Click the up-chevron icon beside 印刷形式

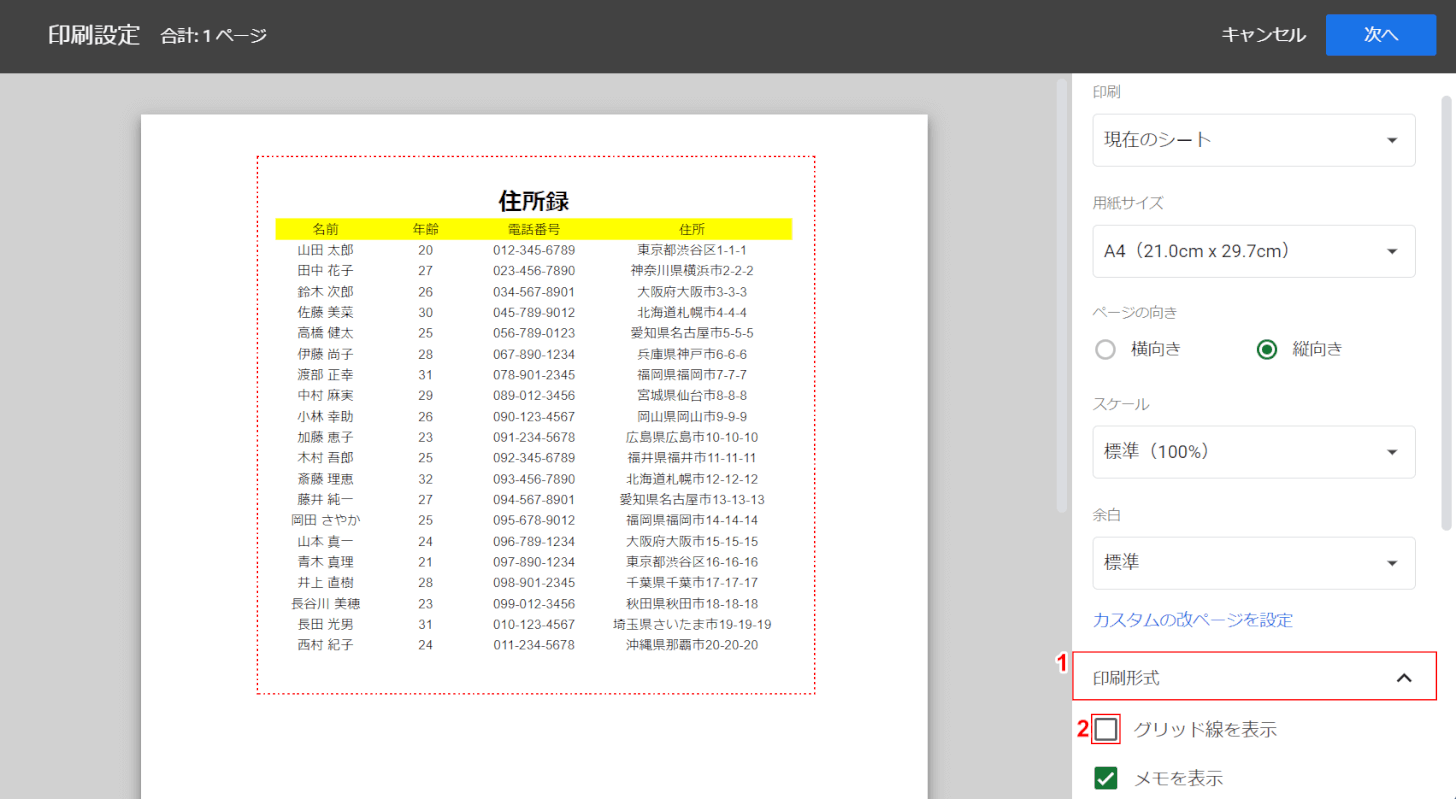[1404, 676]
